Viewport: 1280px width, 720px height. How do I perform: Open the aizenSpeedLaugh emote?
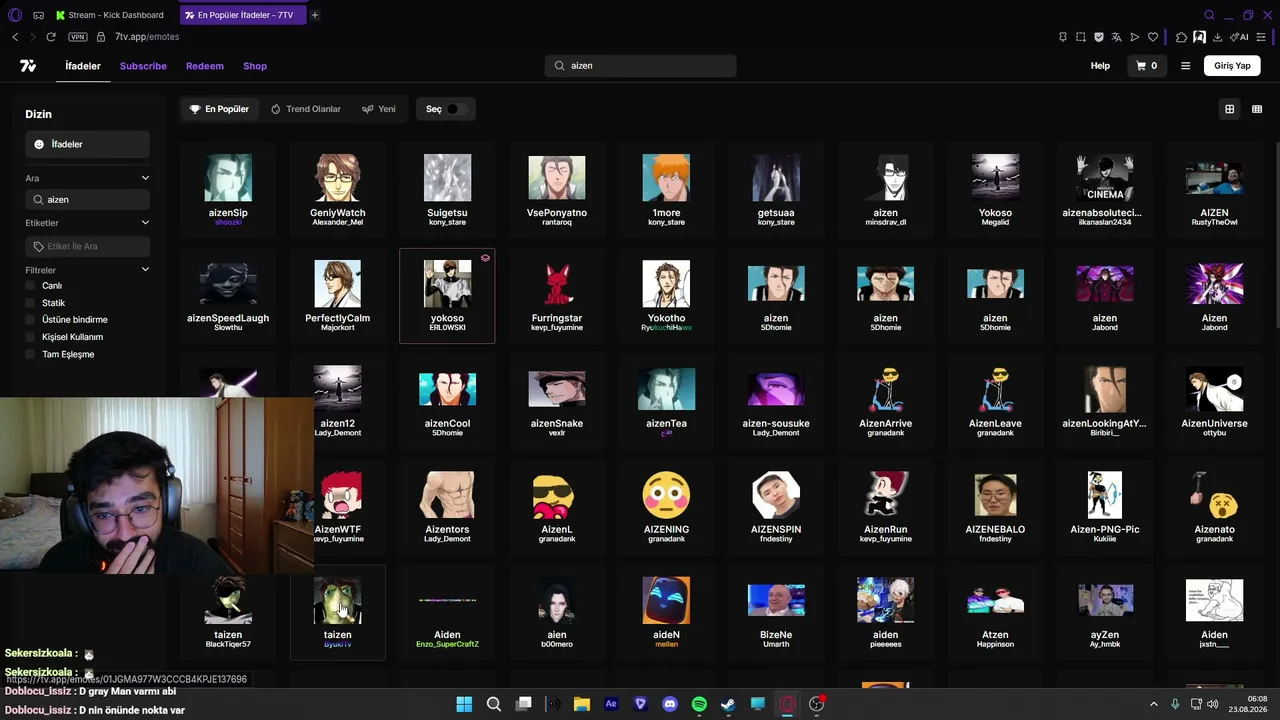coord(228,295)
